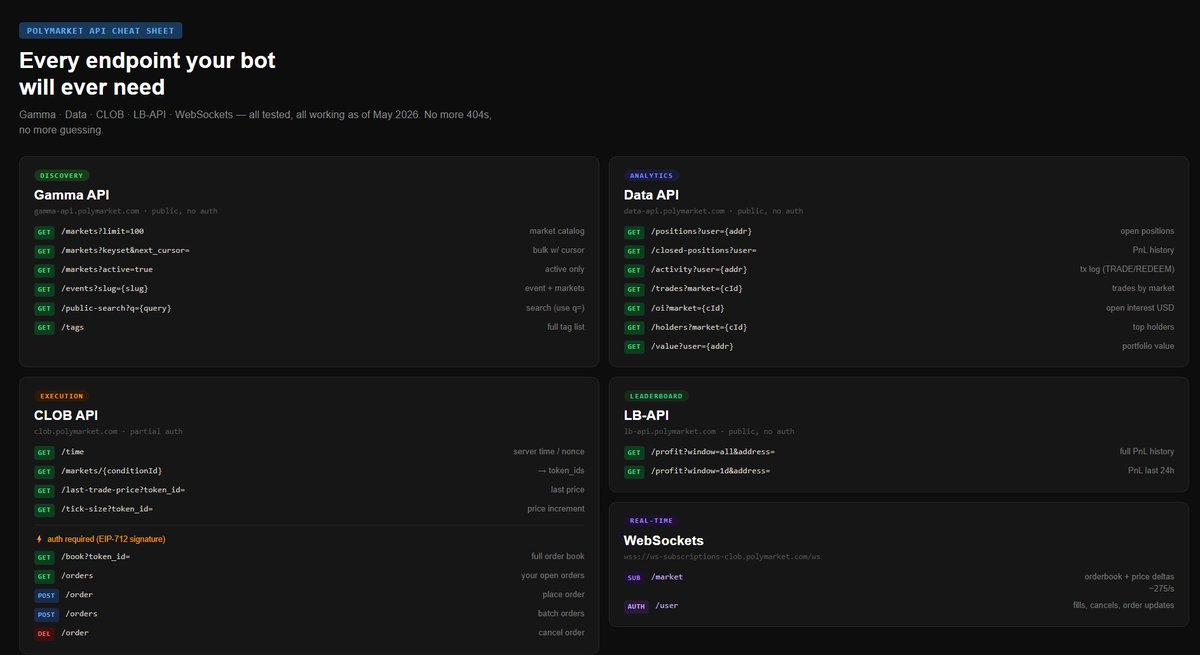The image size is (1200, 655).
Task: Select the /closed-positions?user= endpoint
Action: tap(703, 250)
